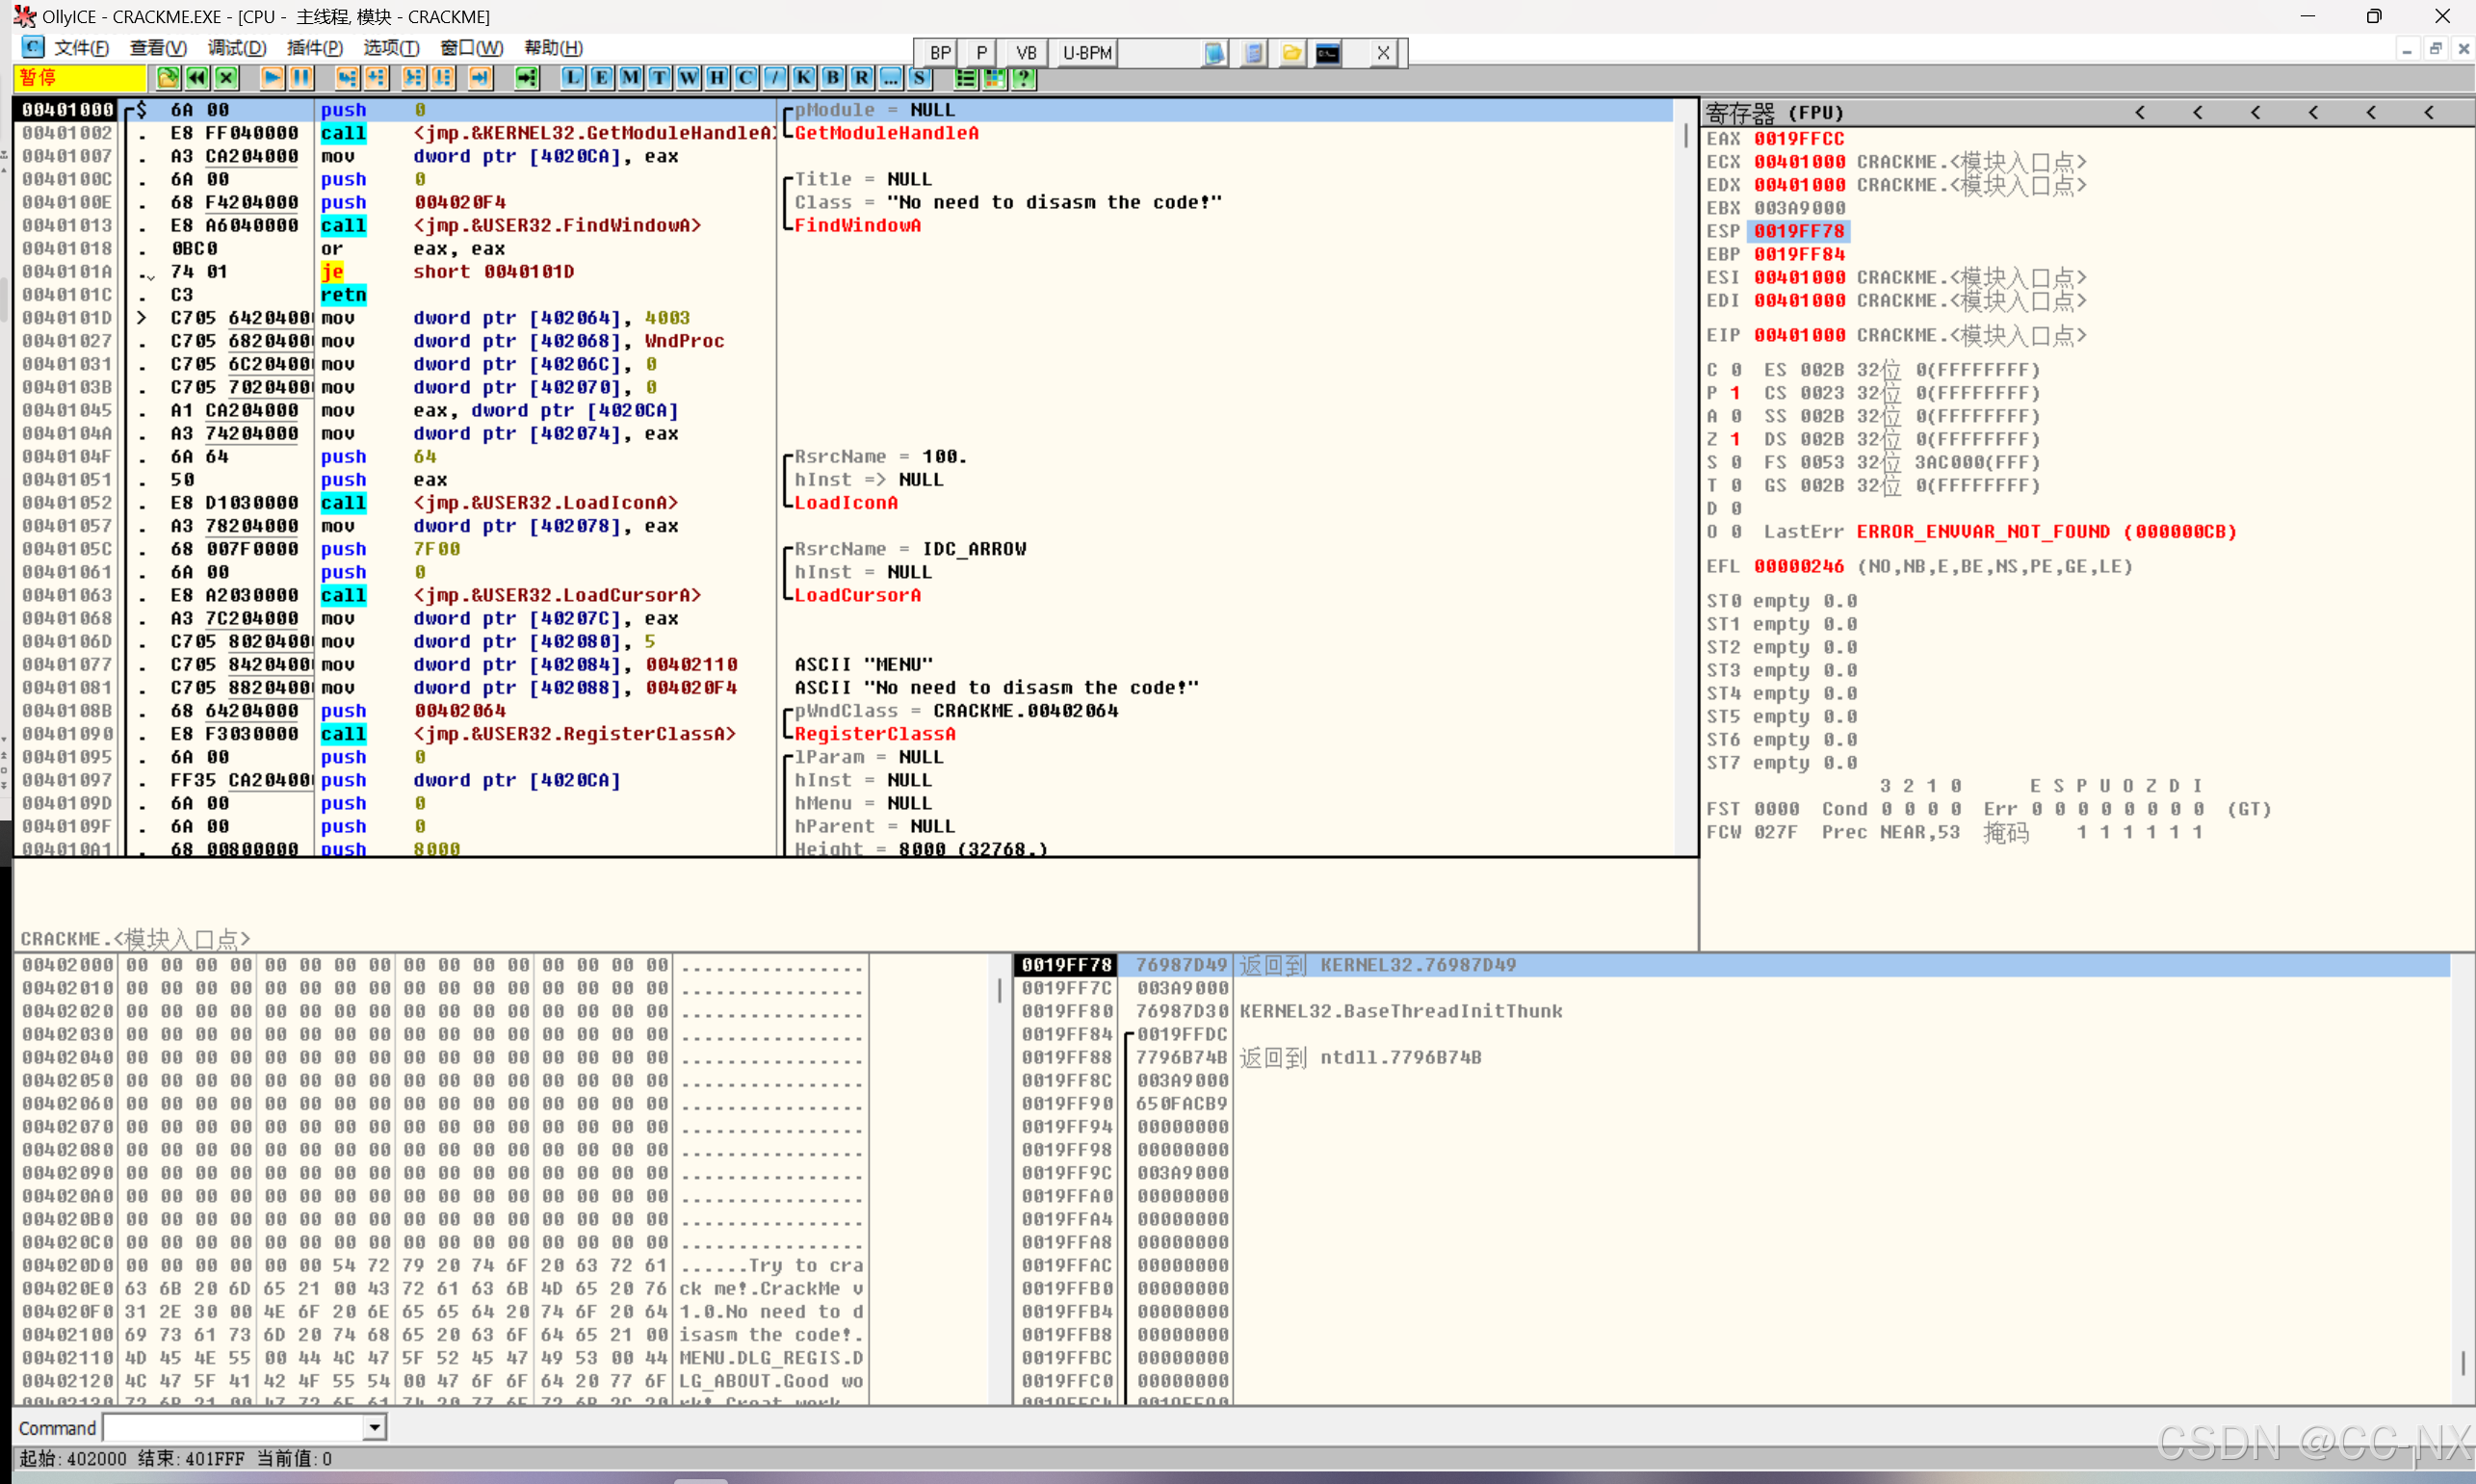Viewport: 2476px width, 1484px height.
Task: Click the VB plugin button
Action: tap(1026, 53)
